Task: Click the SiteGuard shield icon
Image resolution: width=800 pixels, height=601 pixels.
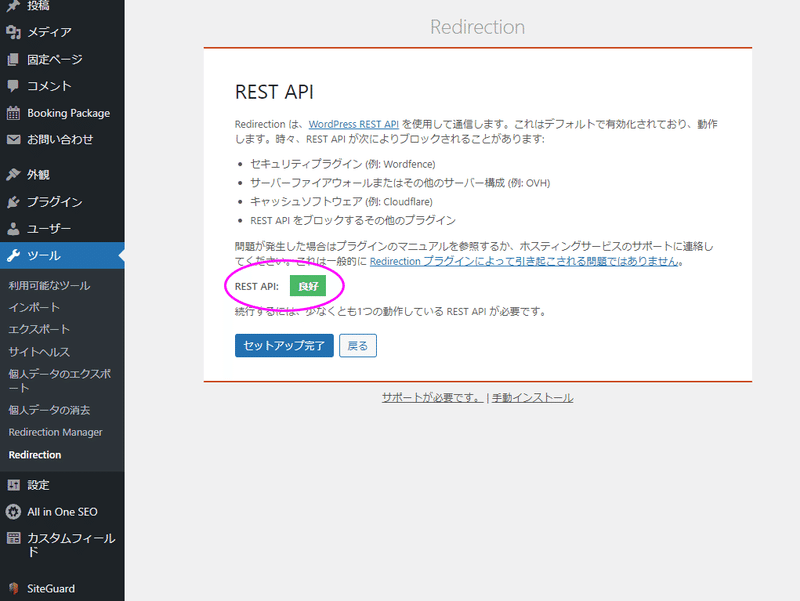Action: click(13, 588)
